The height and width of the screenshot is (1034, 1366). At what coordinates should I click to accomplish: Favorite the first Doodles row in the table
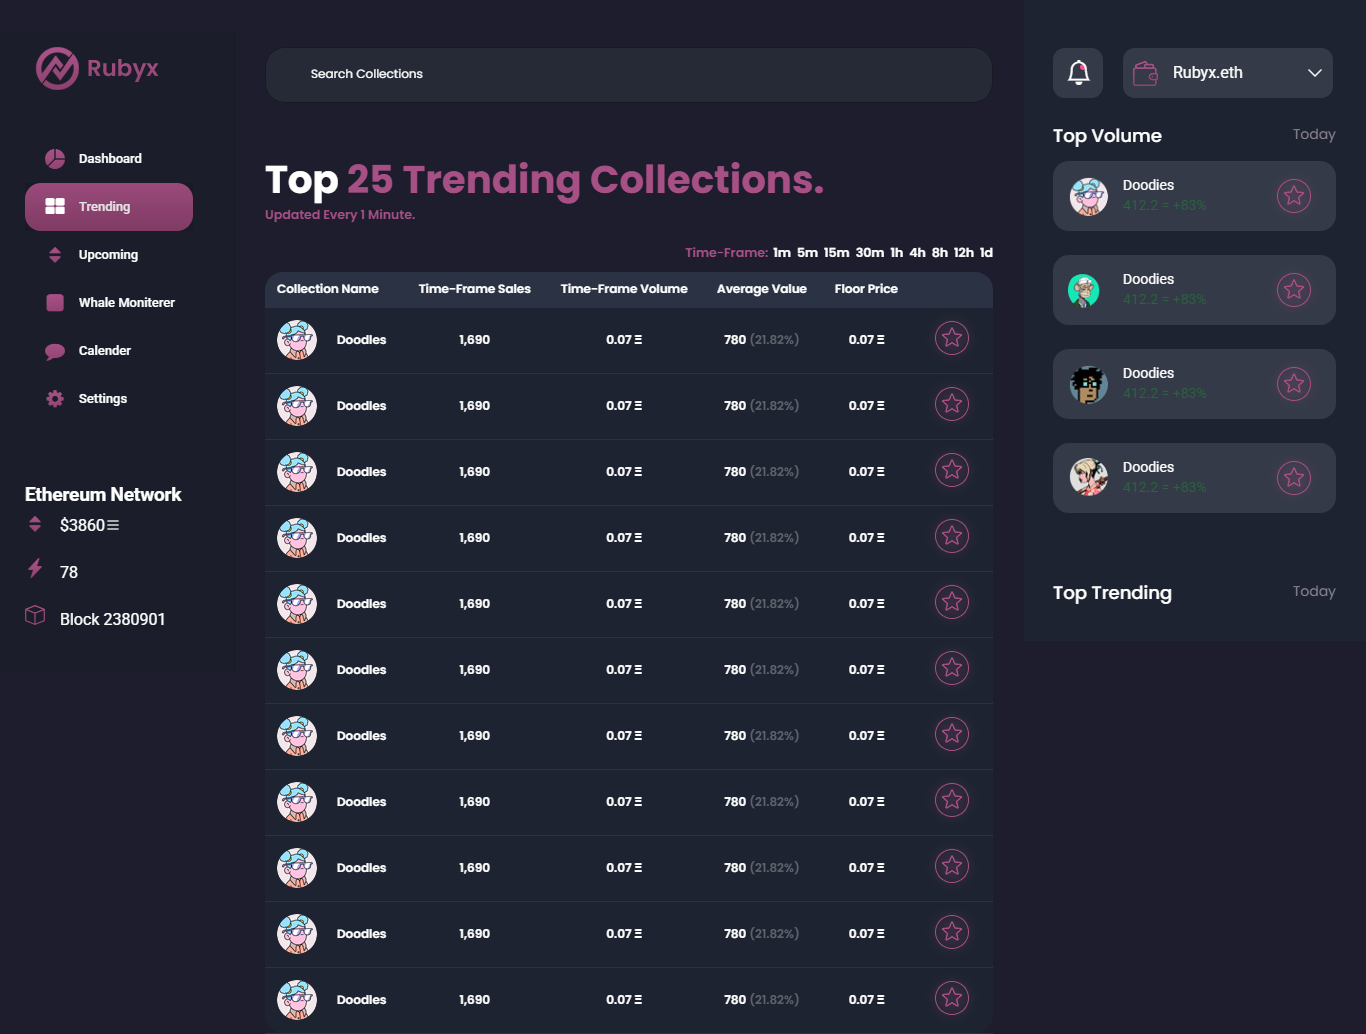click(951, 339)
